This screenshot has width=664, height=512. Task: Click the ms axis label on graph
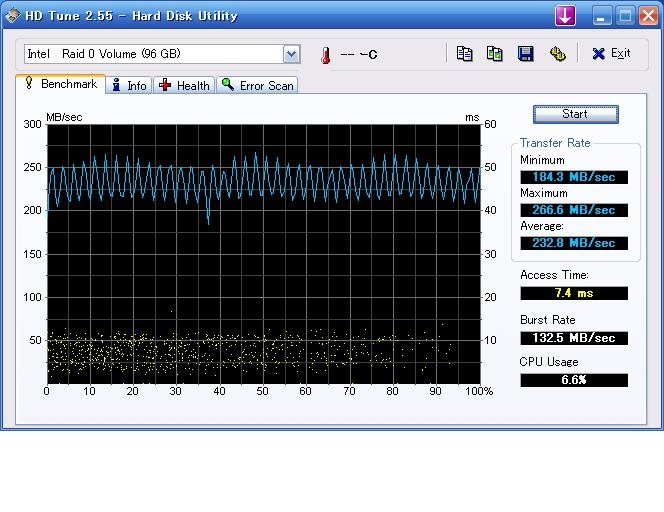(472, 117)
